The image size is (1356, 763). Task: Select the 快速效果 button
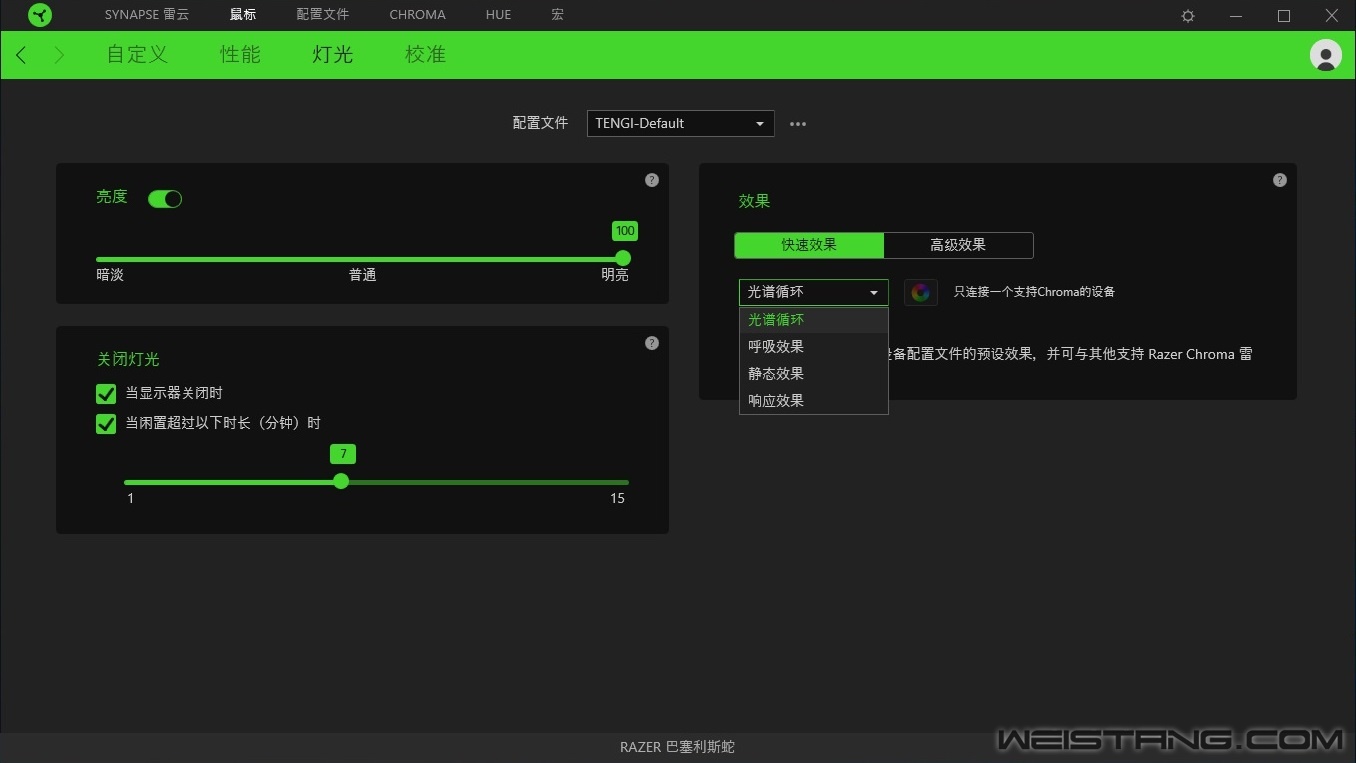click(x=809, y=245)
